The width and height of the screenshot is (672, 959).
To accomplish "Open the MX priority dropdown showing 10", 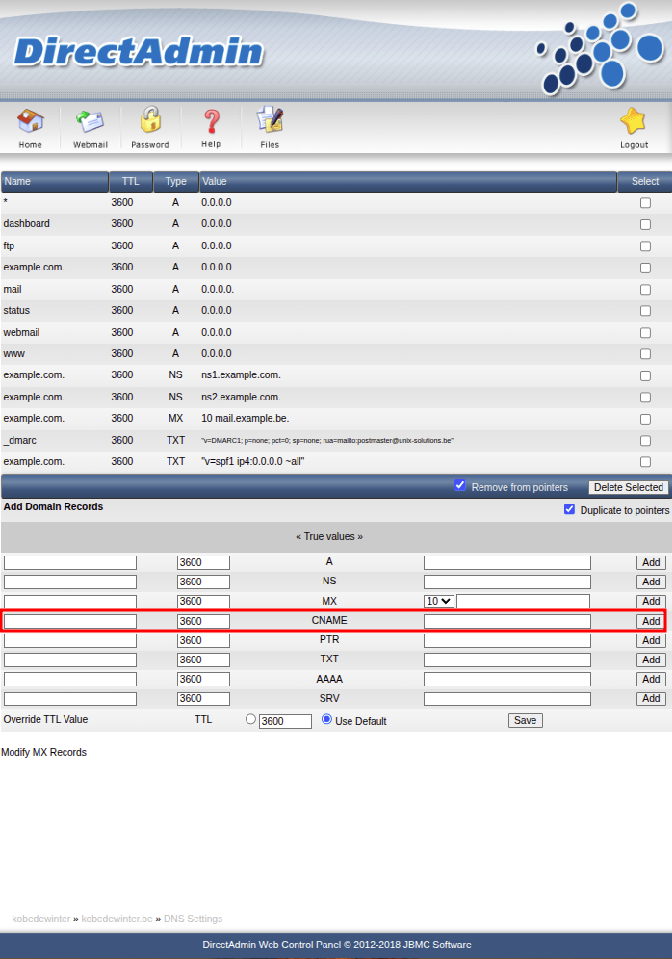I will coord(439,601).
